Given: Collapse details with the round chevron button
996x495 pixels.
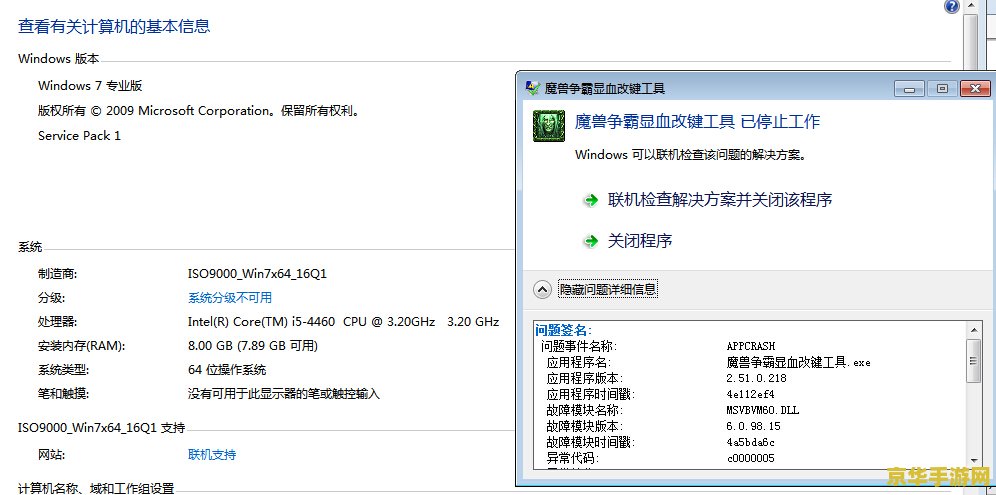Looking at the screenshot, I should click(x=542, y=290).
